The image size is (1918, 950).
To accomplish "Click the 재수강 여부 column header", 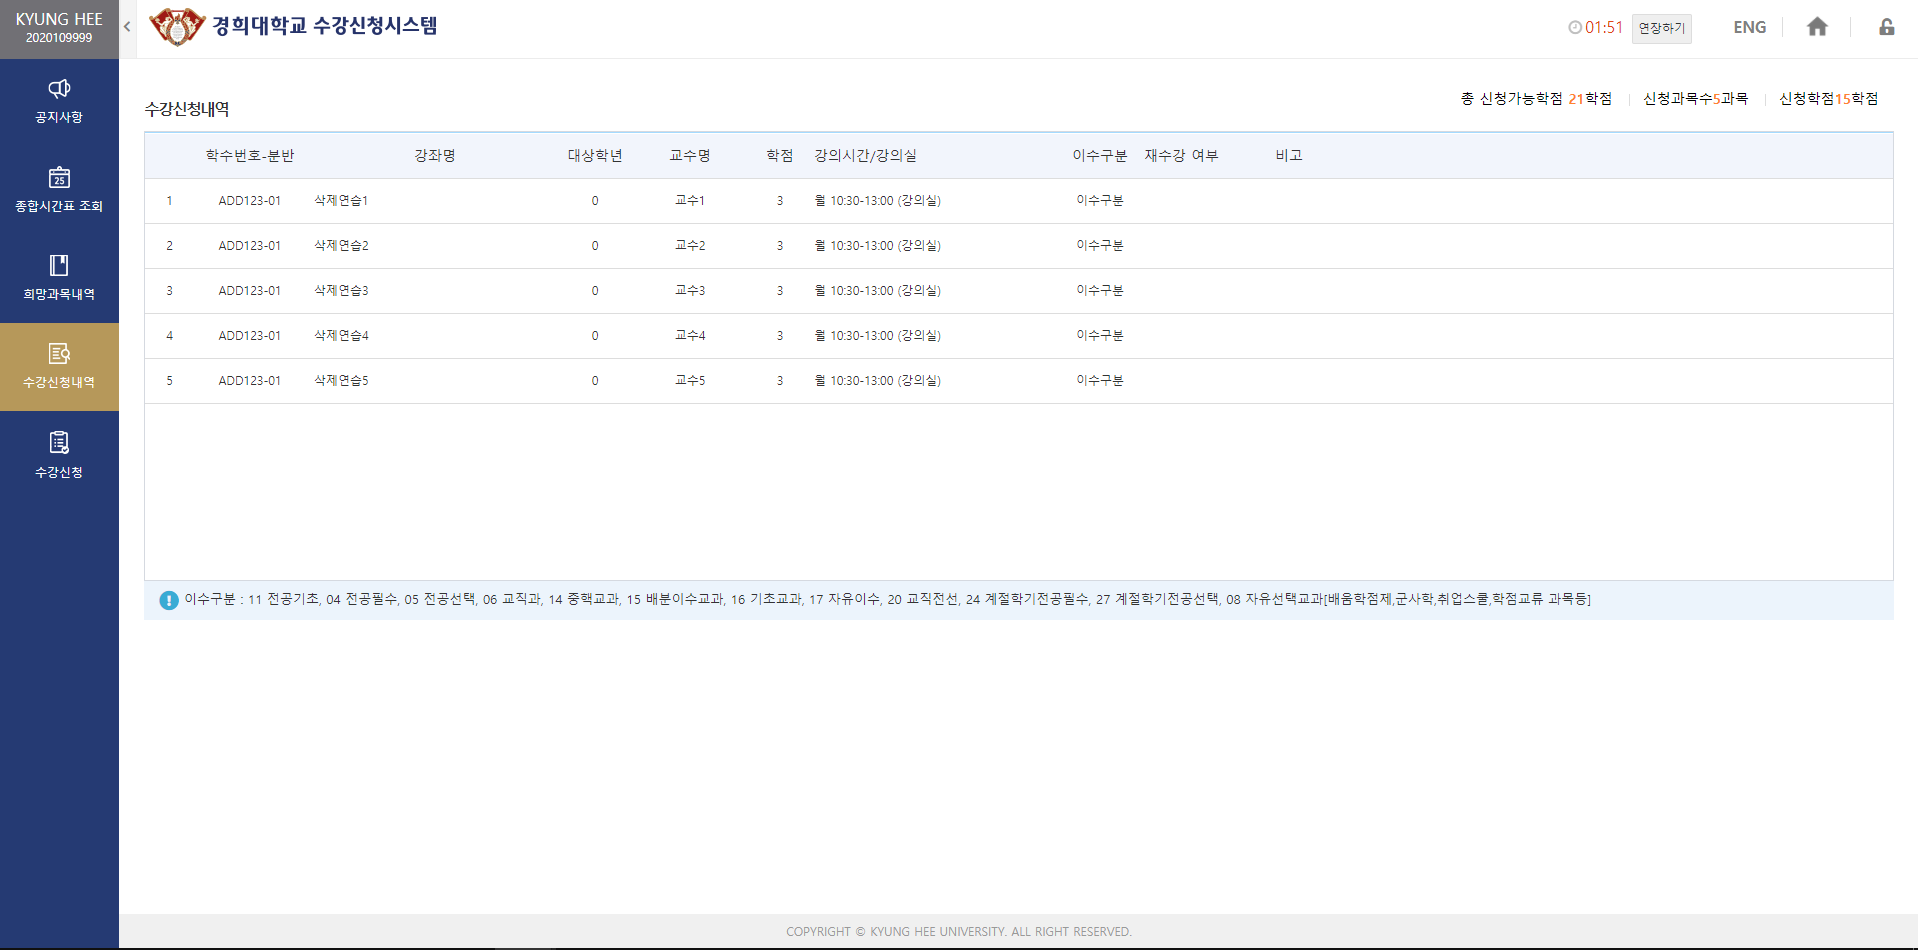I will pos(1181,156).
